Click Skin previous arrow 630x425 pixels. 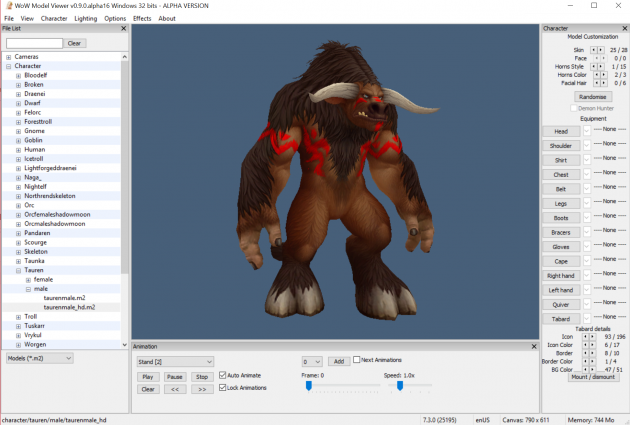593,50
